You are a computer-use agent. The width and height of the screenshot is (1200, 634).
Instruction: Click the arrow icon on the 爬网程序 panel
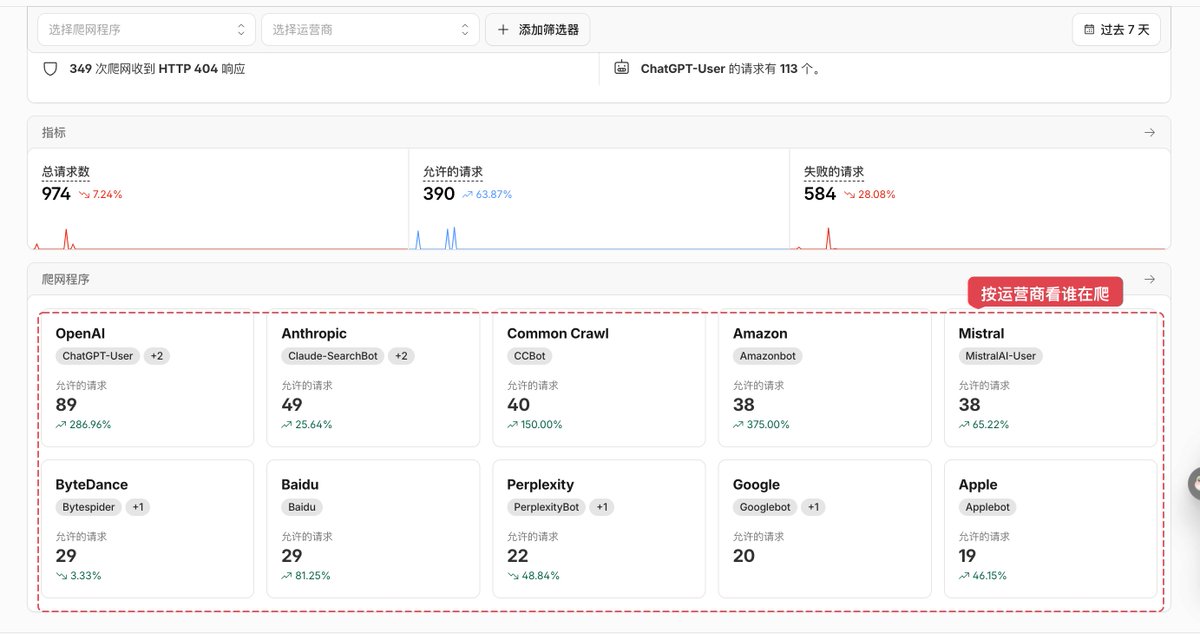click(1149, 279)
